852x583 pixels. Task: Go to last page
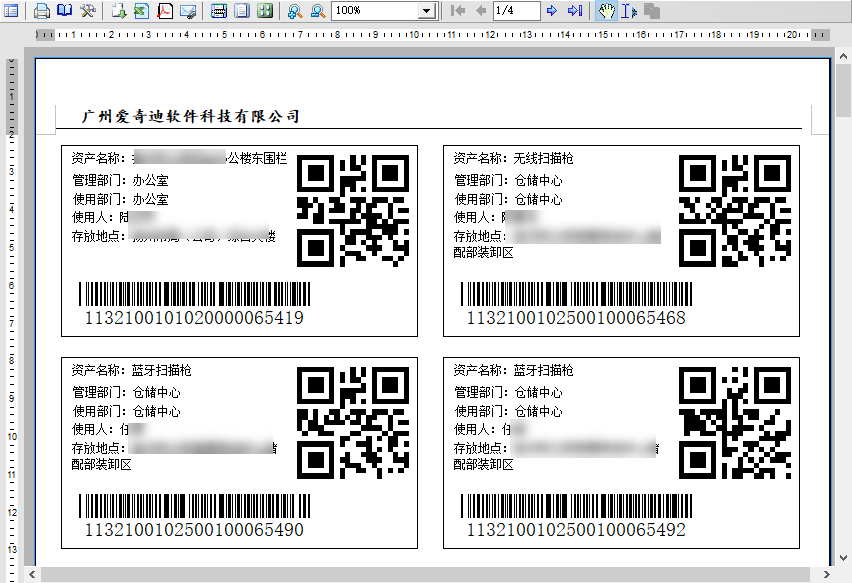[x=574, y=10]
